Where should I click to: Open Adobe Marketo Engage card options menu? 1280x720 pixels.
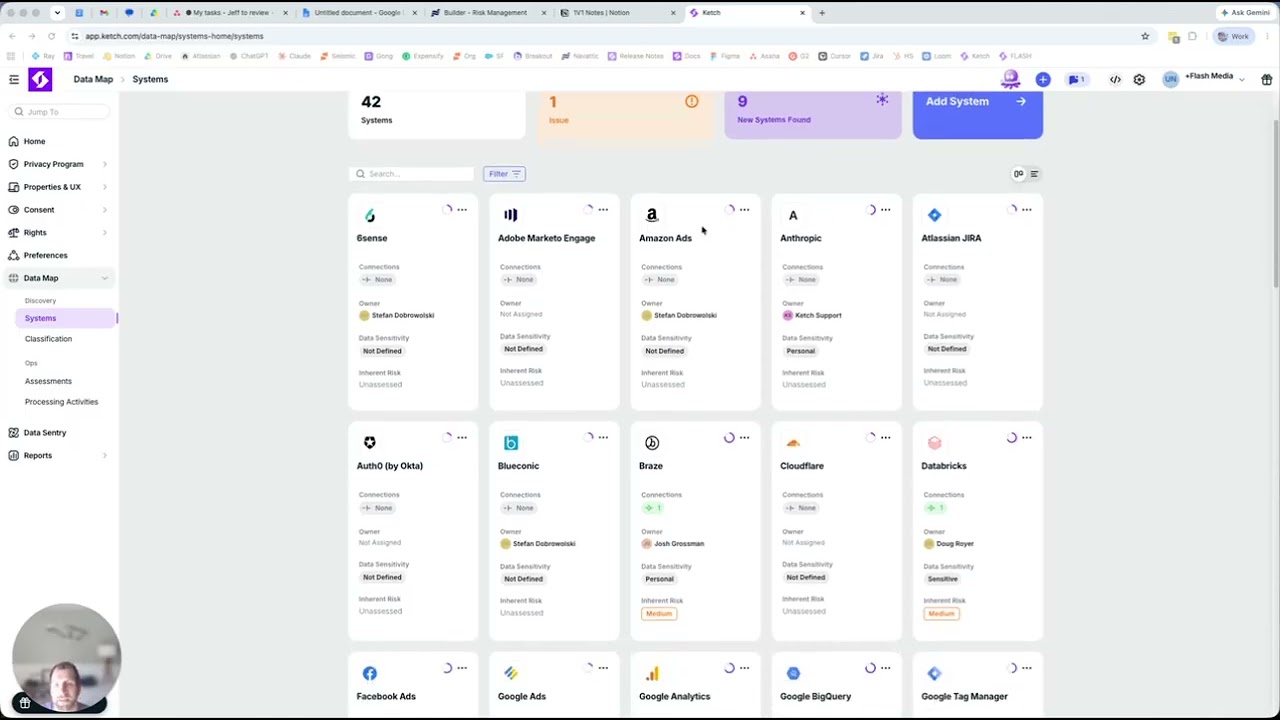click(603, 210)
